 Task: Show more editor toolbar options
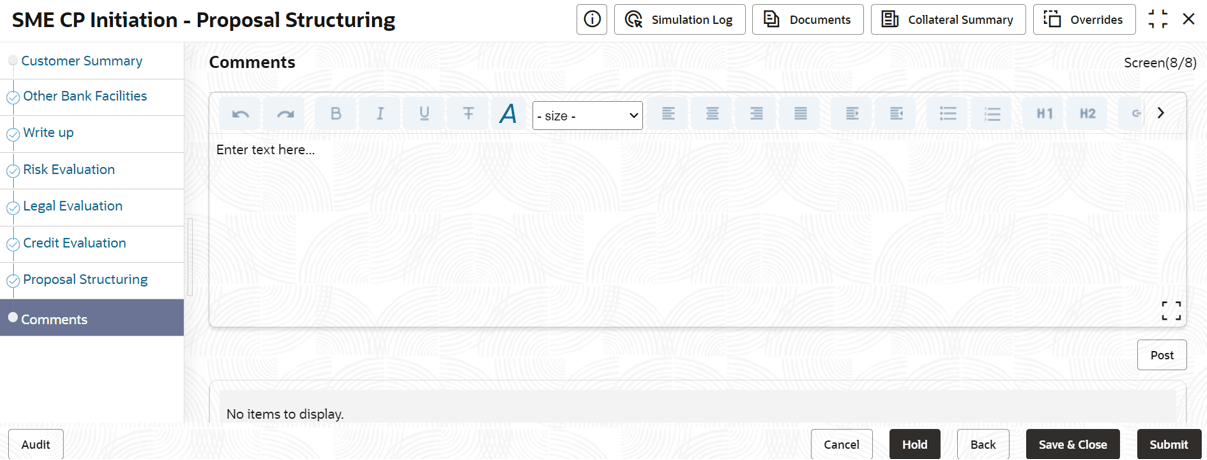(1161, 113)
